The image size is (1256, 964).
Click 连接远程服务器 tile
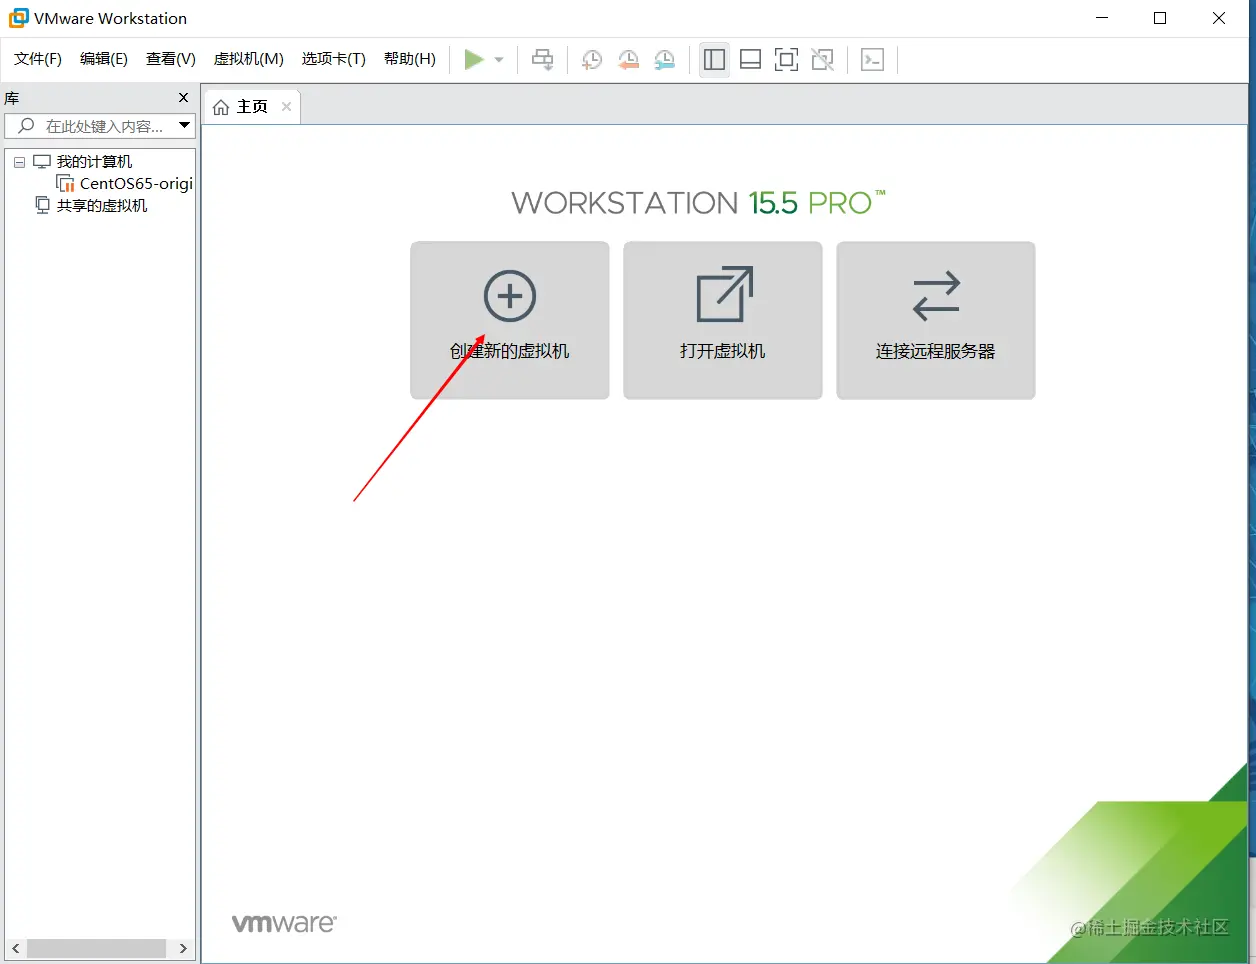tap(936, 320)
